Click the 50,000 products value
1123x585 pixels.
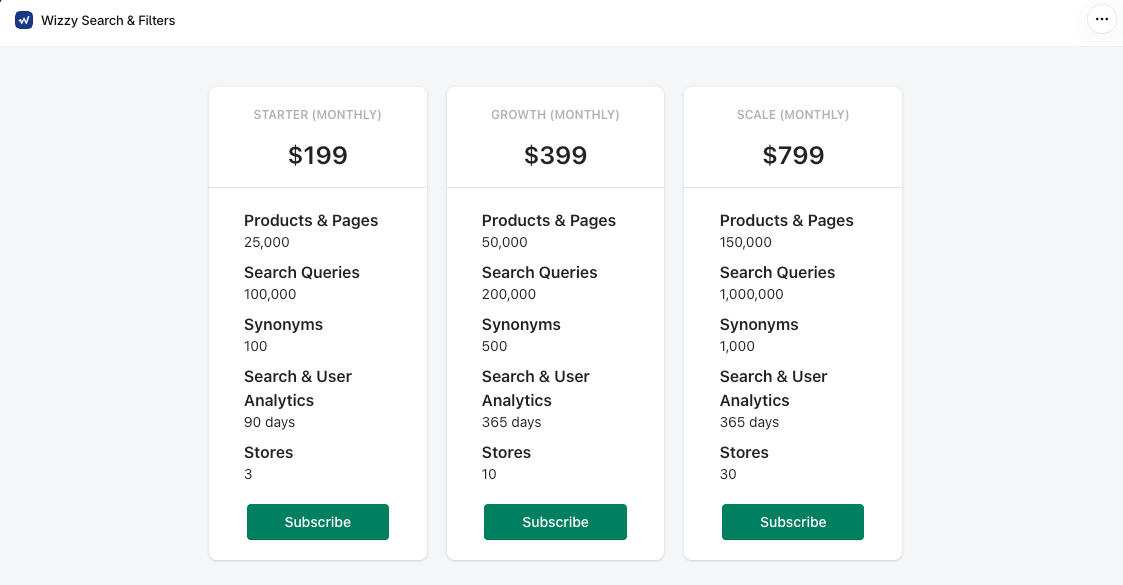click(x=504, y=242)
